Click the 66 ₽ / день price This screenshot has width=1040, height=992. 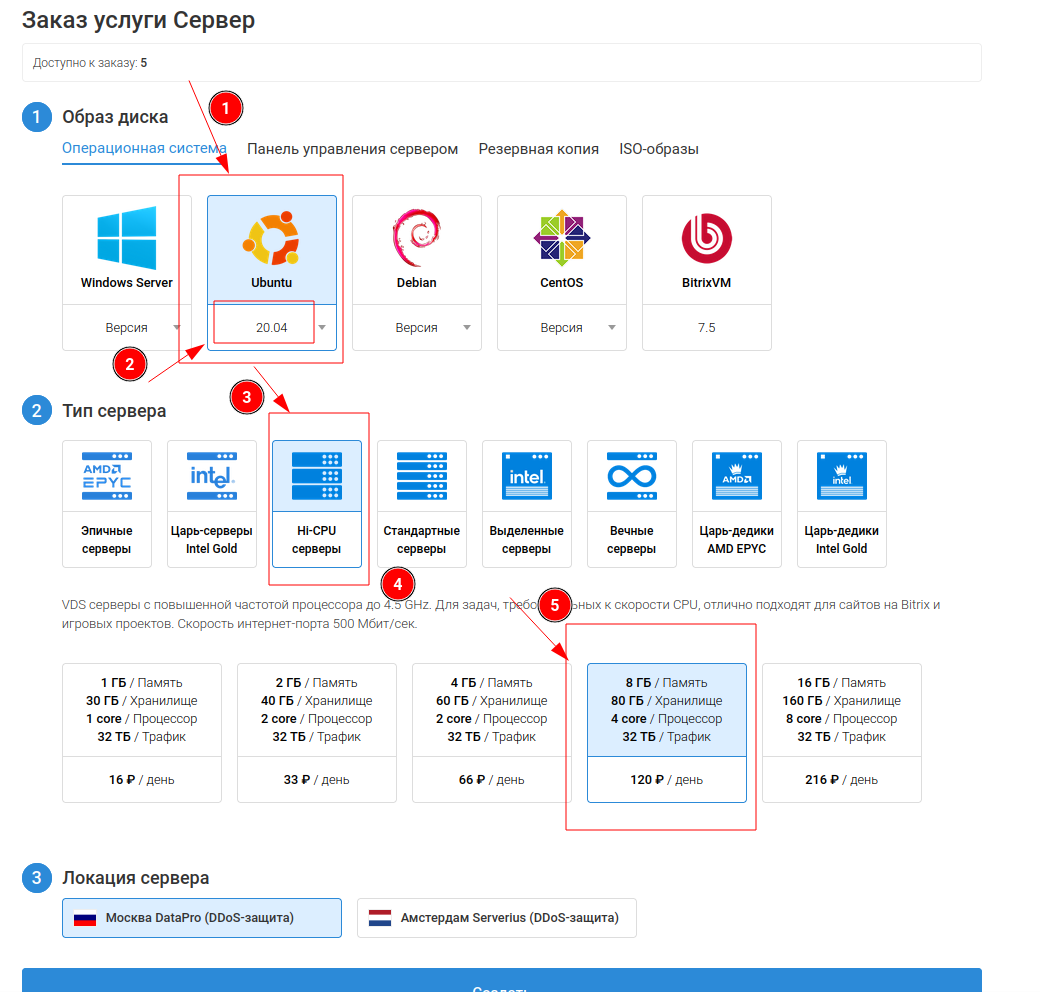point(491,780)
